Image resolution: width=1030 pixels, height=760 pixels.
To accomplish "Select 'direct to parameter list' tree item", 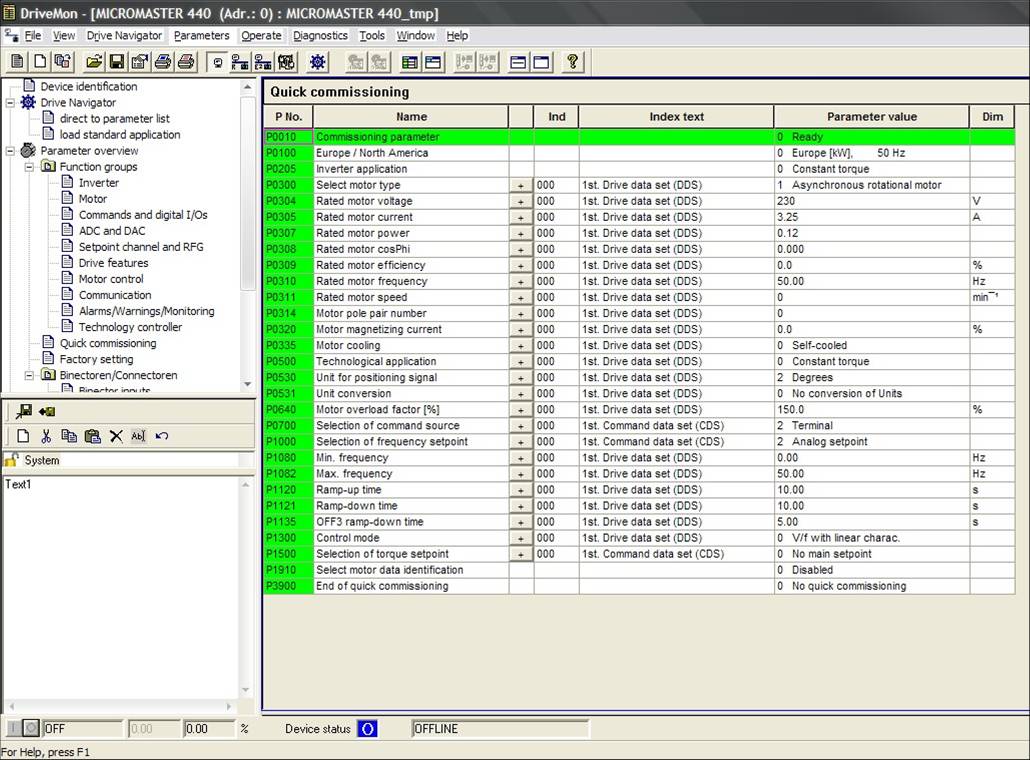I will (115, 119).
